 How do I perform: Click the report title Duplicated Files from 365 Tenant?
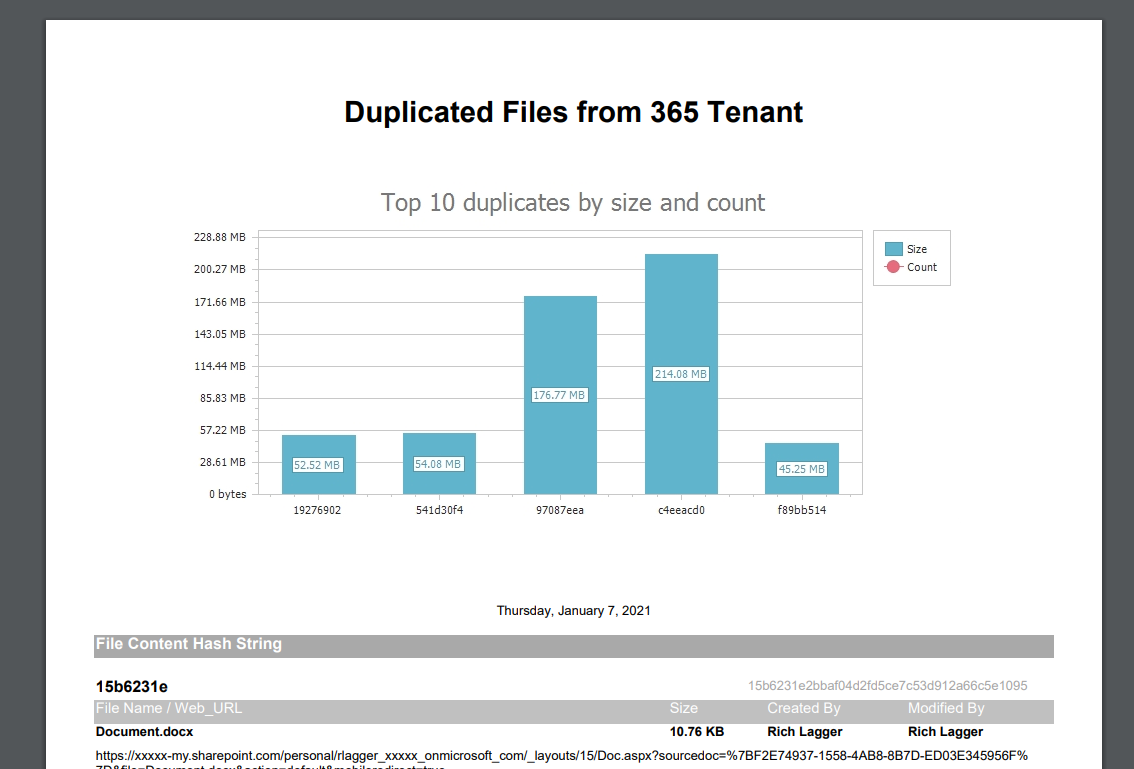pyautogui.click(x=573, y=112)
